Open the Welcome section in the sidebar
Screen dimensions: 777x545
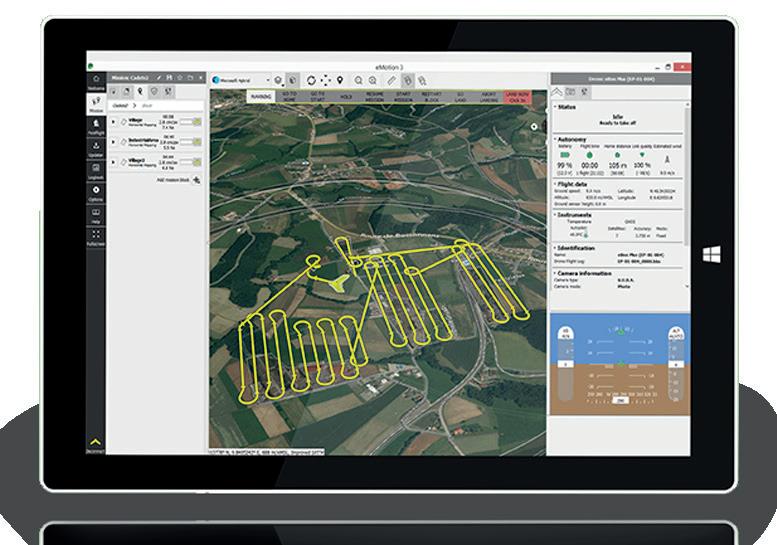(x=96, y=82)
